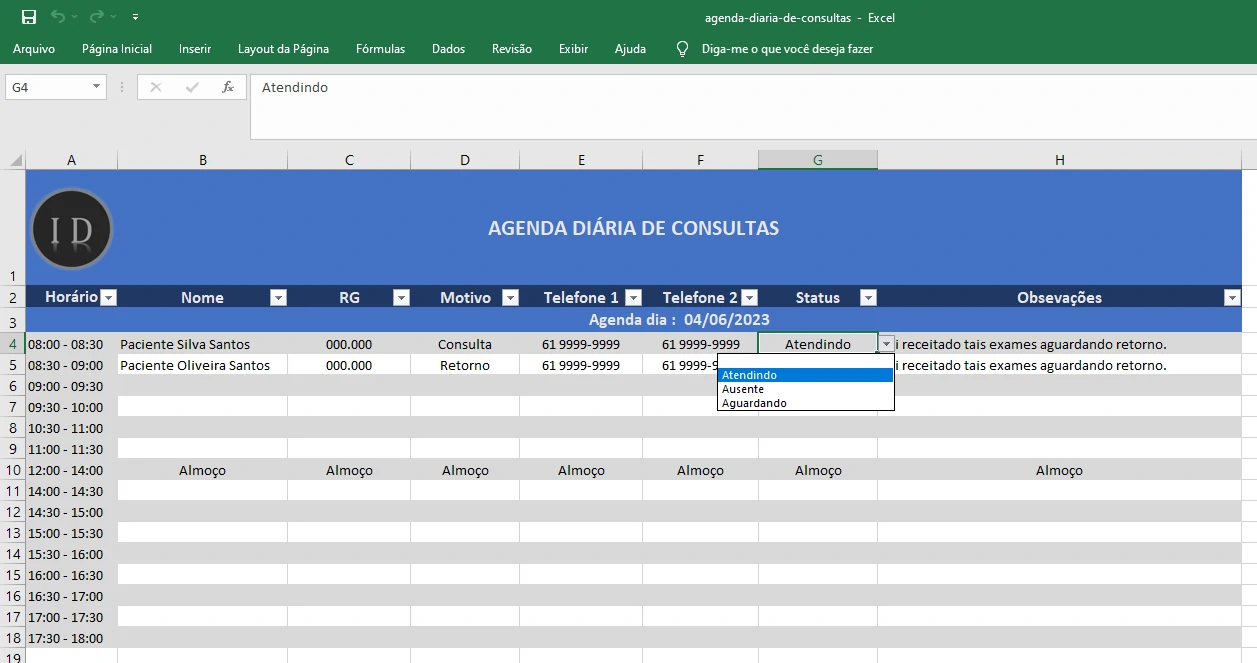Open the Name Box dropdown

[x=94, y=87]
